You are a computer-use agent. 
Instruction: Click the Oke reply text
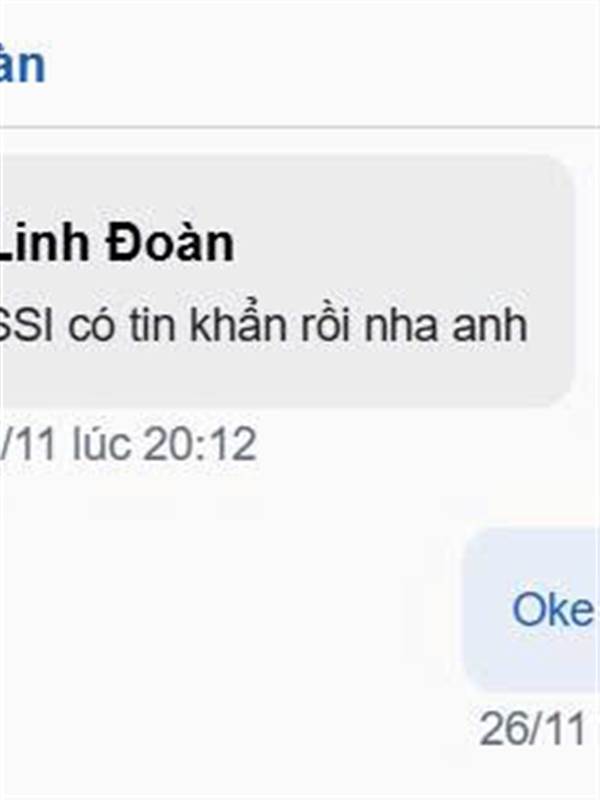coord(553,610)
